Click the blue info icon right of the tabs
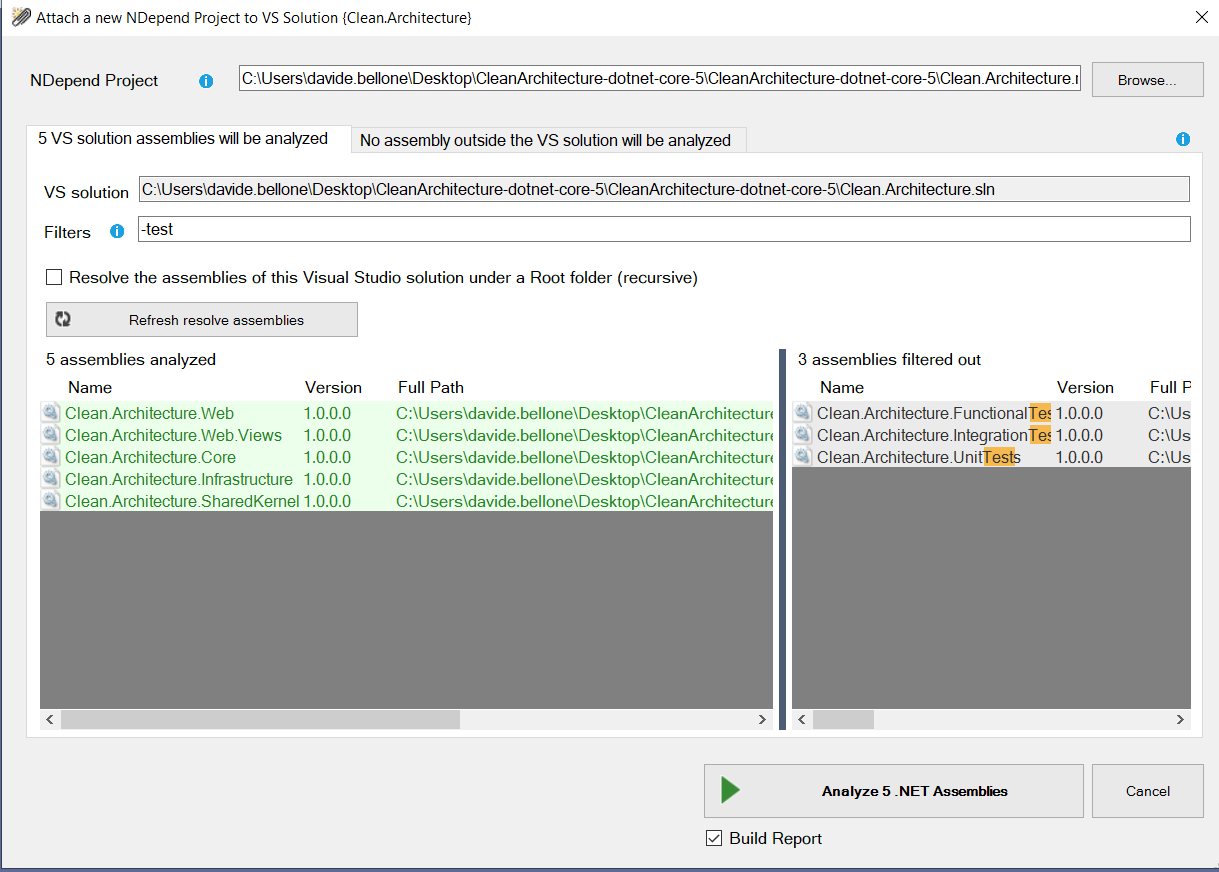The width and height of the screenshot is (1219, 872). click(x=1183, y=139)
